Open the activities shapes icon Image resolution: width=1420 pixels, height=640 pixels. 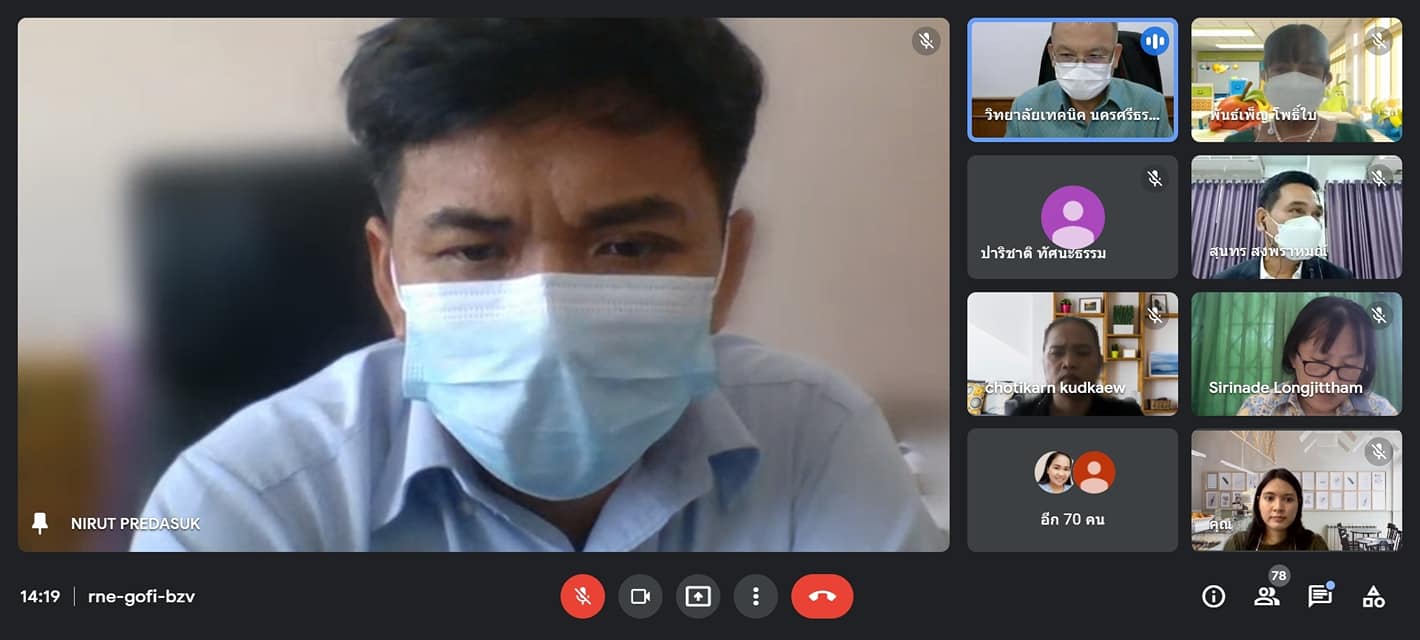point(1374,597)
